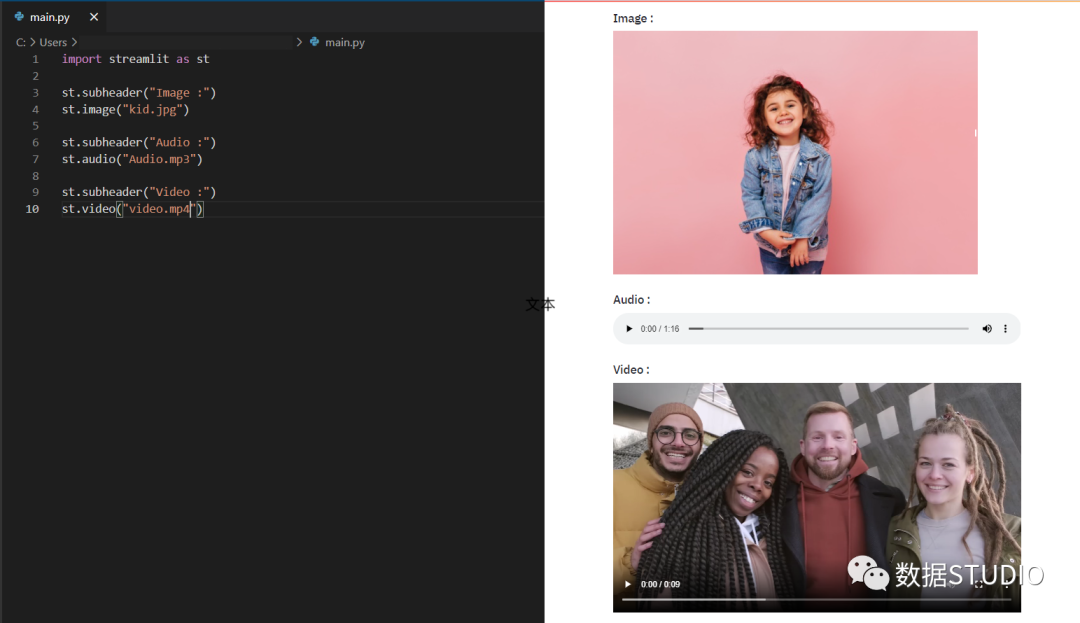The image size is (1080, 623).
Task: Click the expand icon on the kid.jpg image
Action: tap(965, 43)
